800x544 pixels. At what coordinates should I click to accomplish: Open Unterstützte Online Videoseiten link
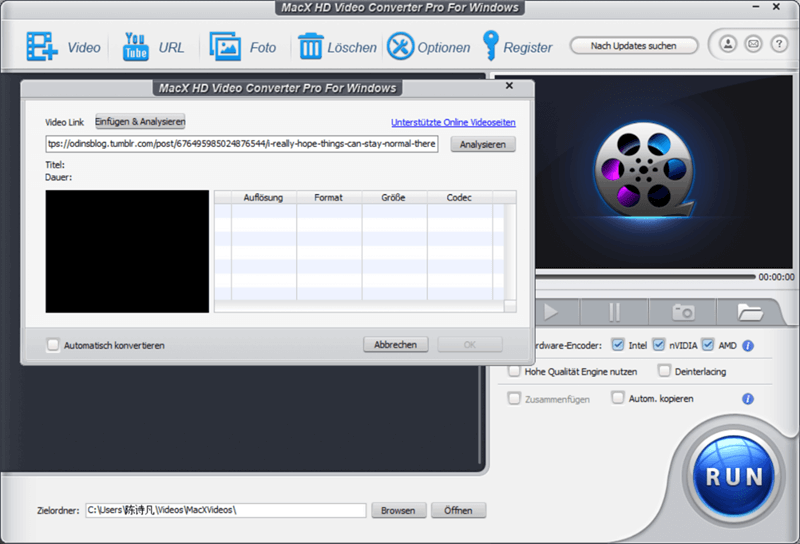(453, 122)
